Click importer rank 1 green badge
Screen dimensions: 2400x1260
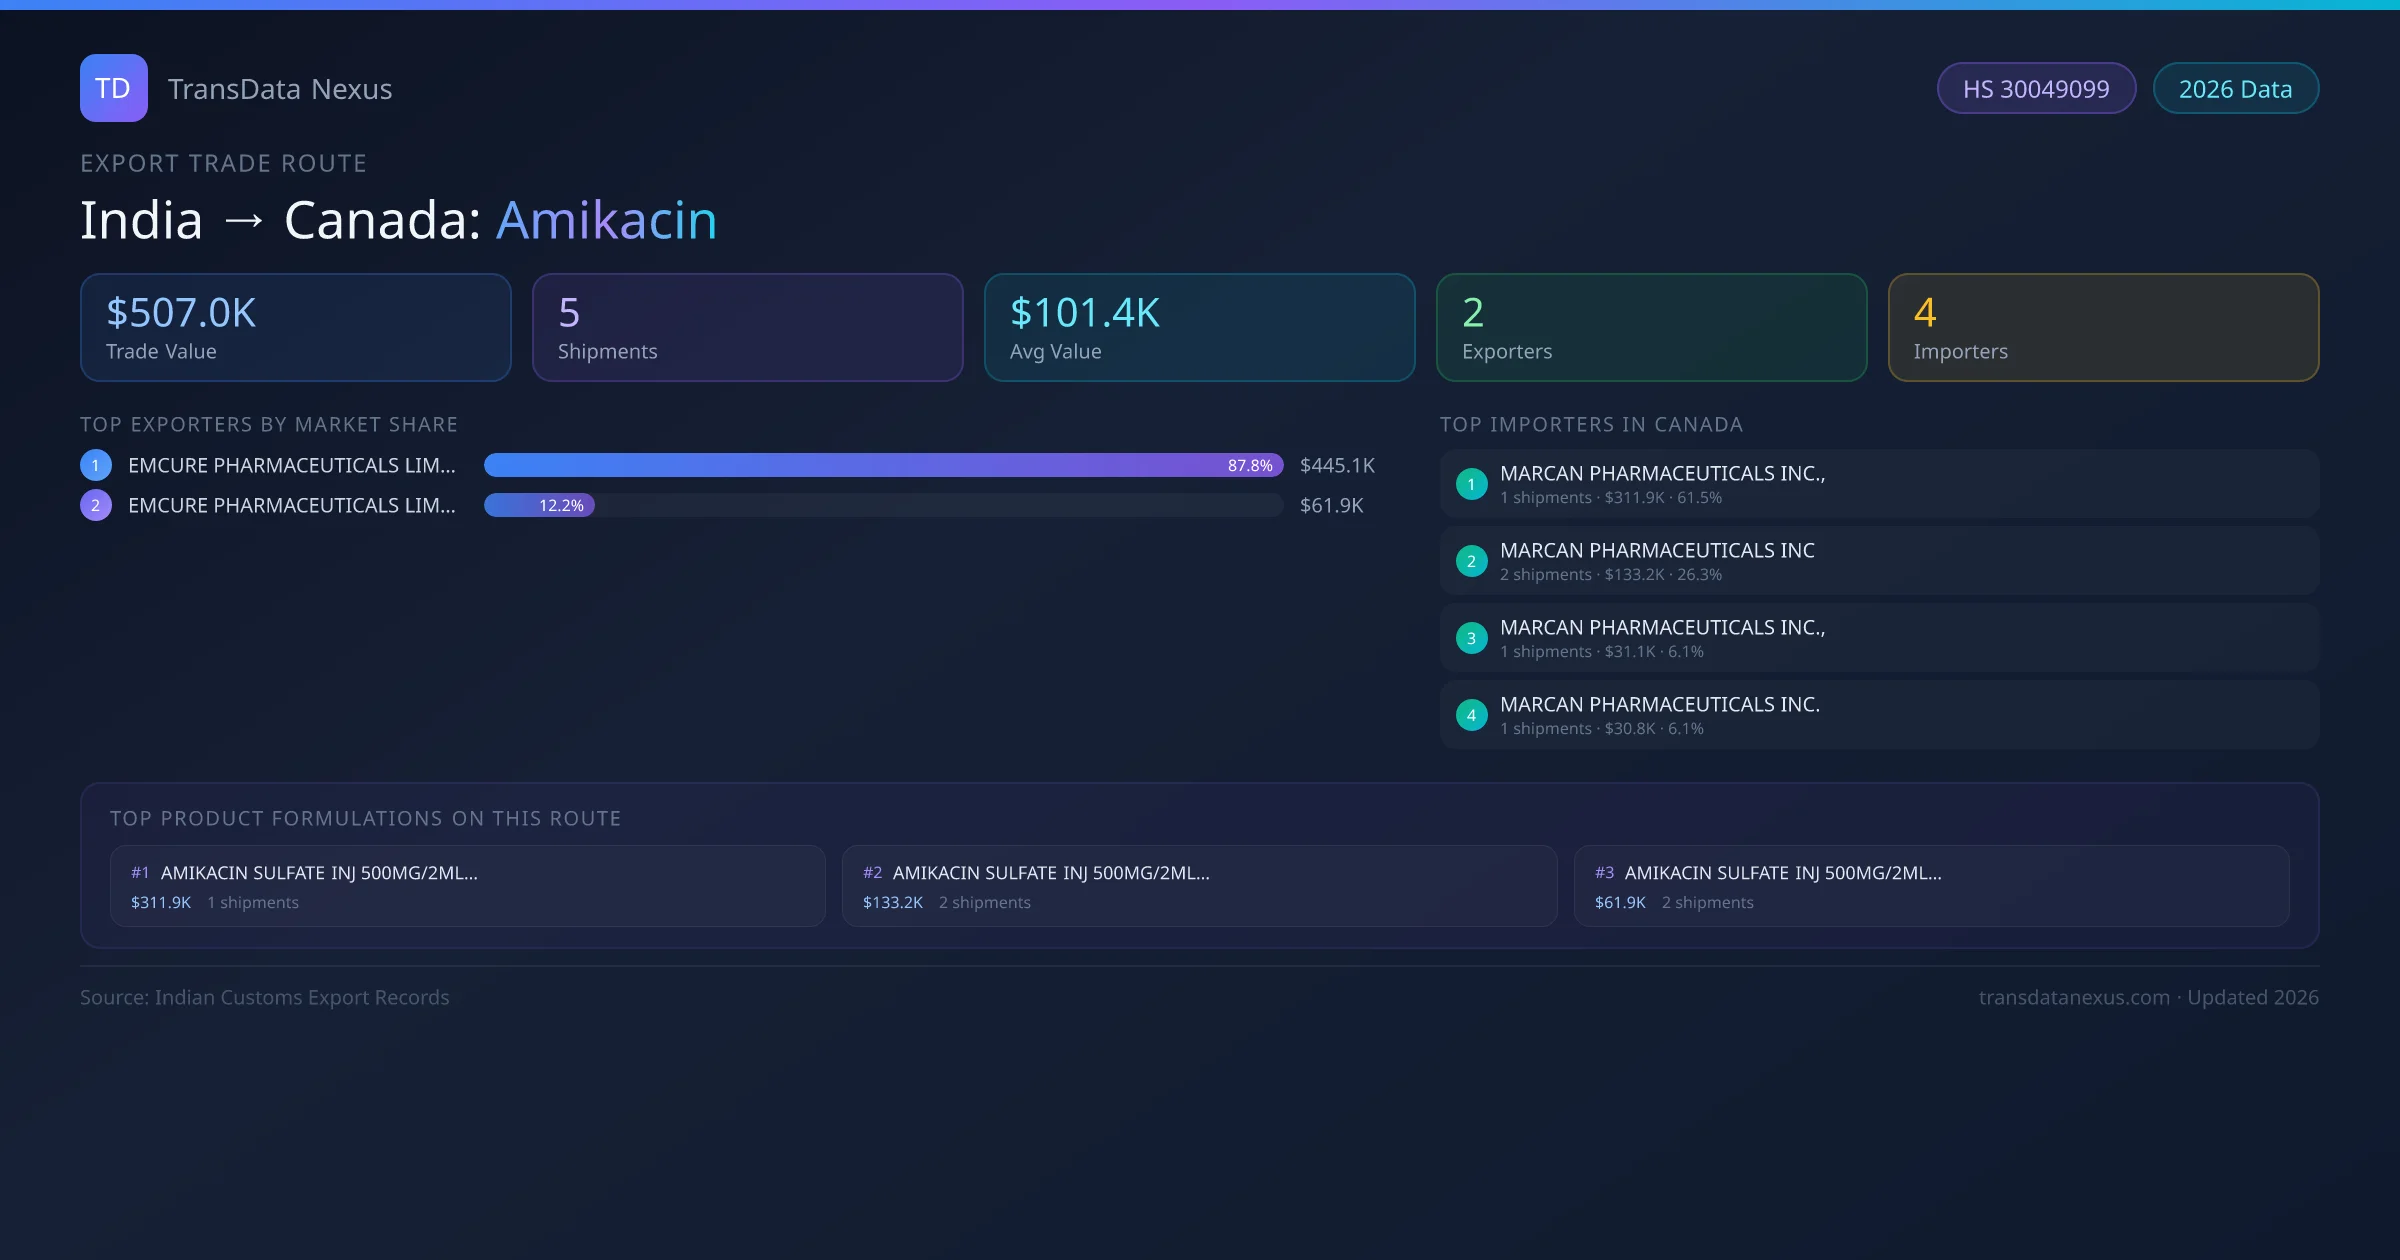pyautogui.click(x=1471, y=484)
